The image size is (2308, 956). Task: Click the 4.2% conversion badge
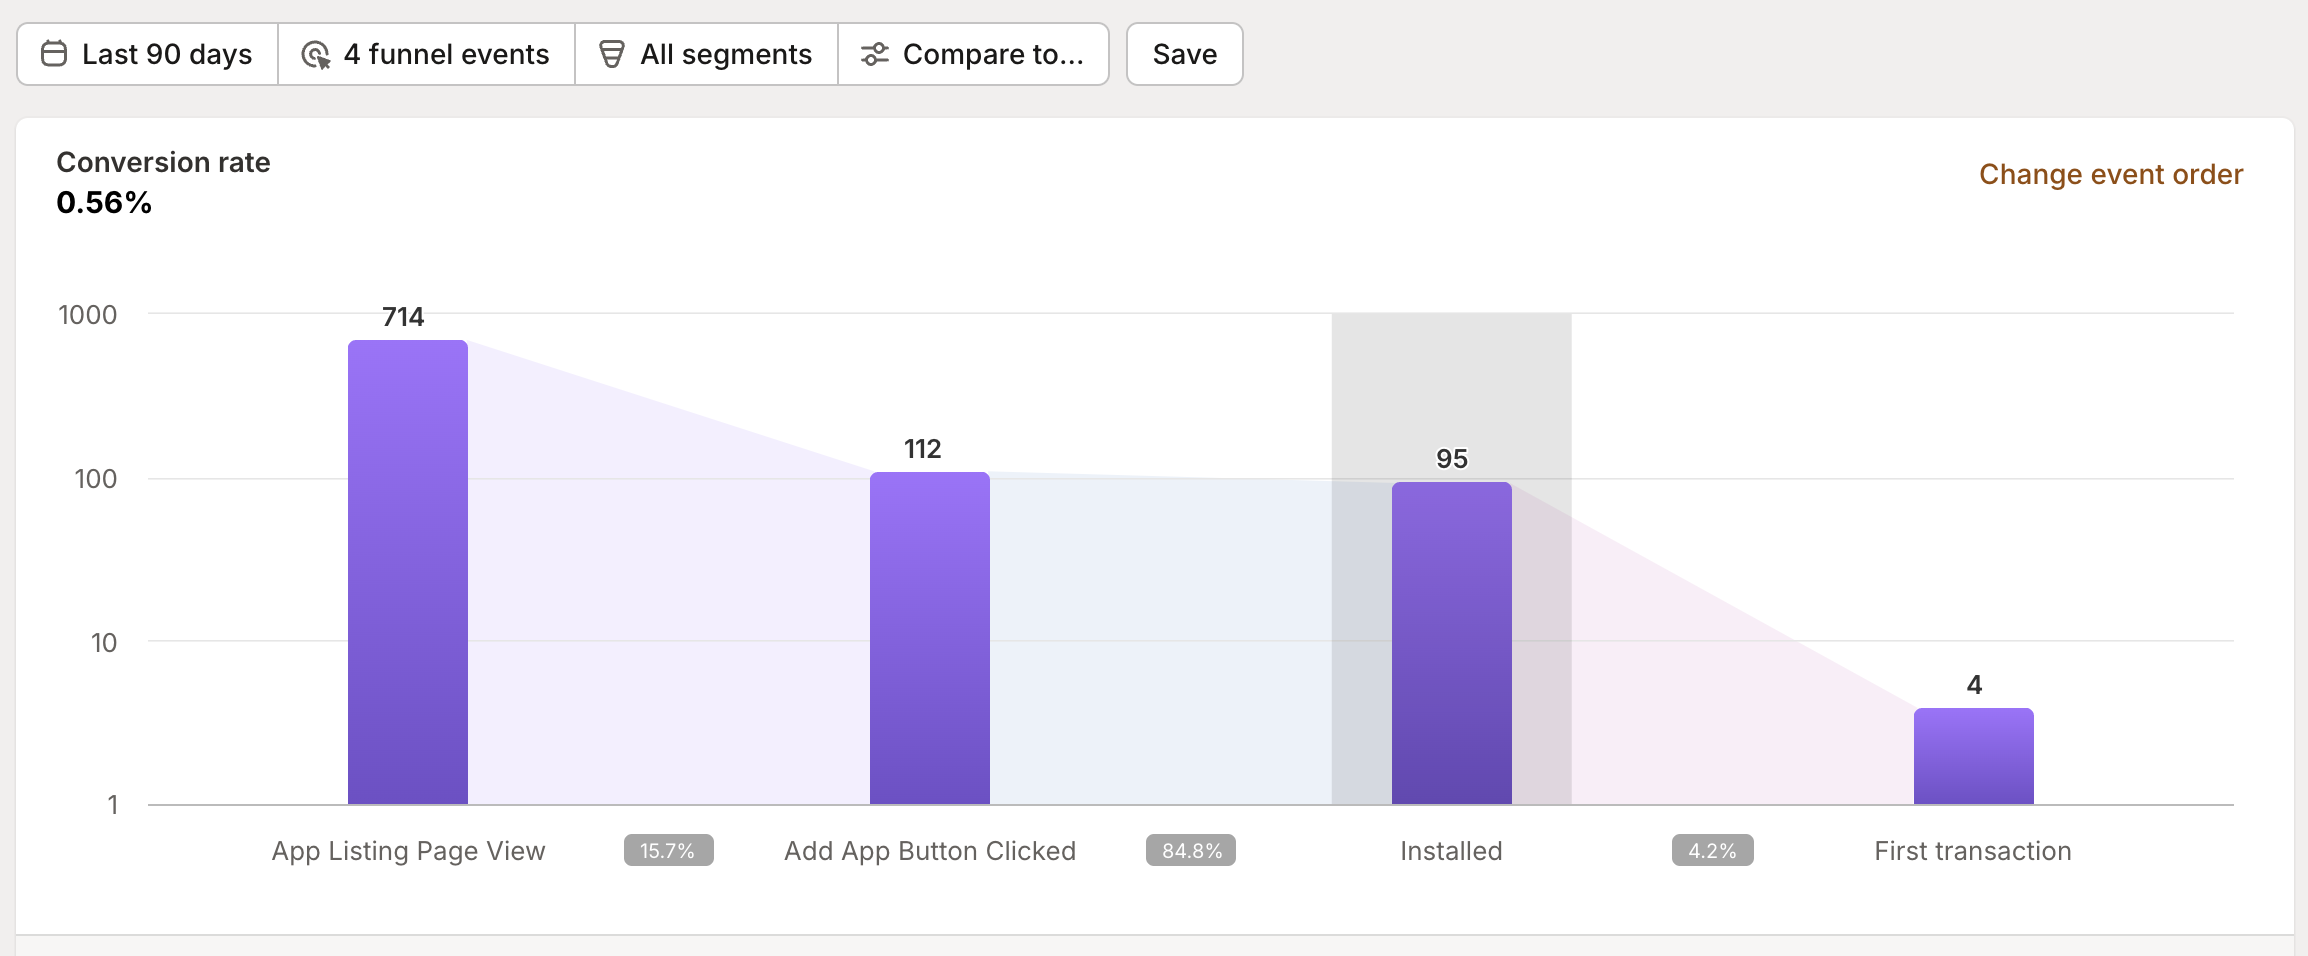(x=1712, y=851)
